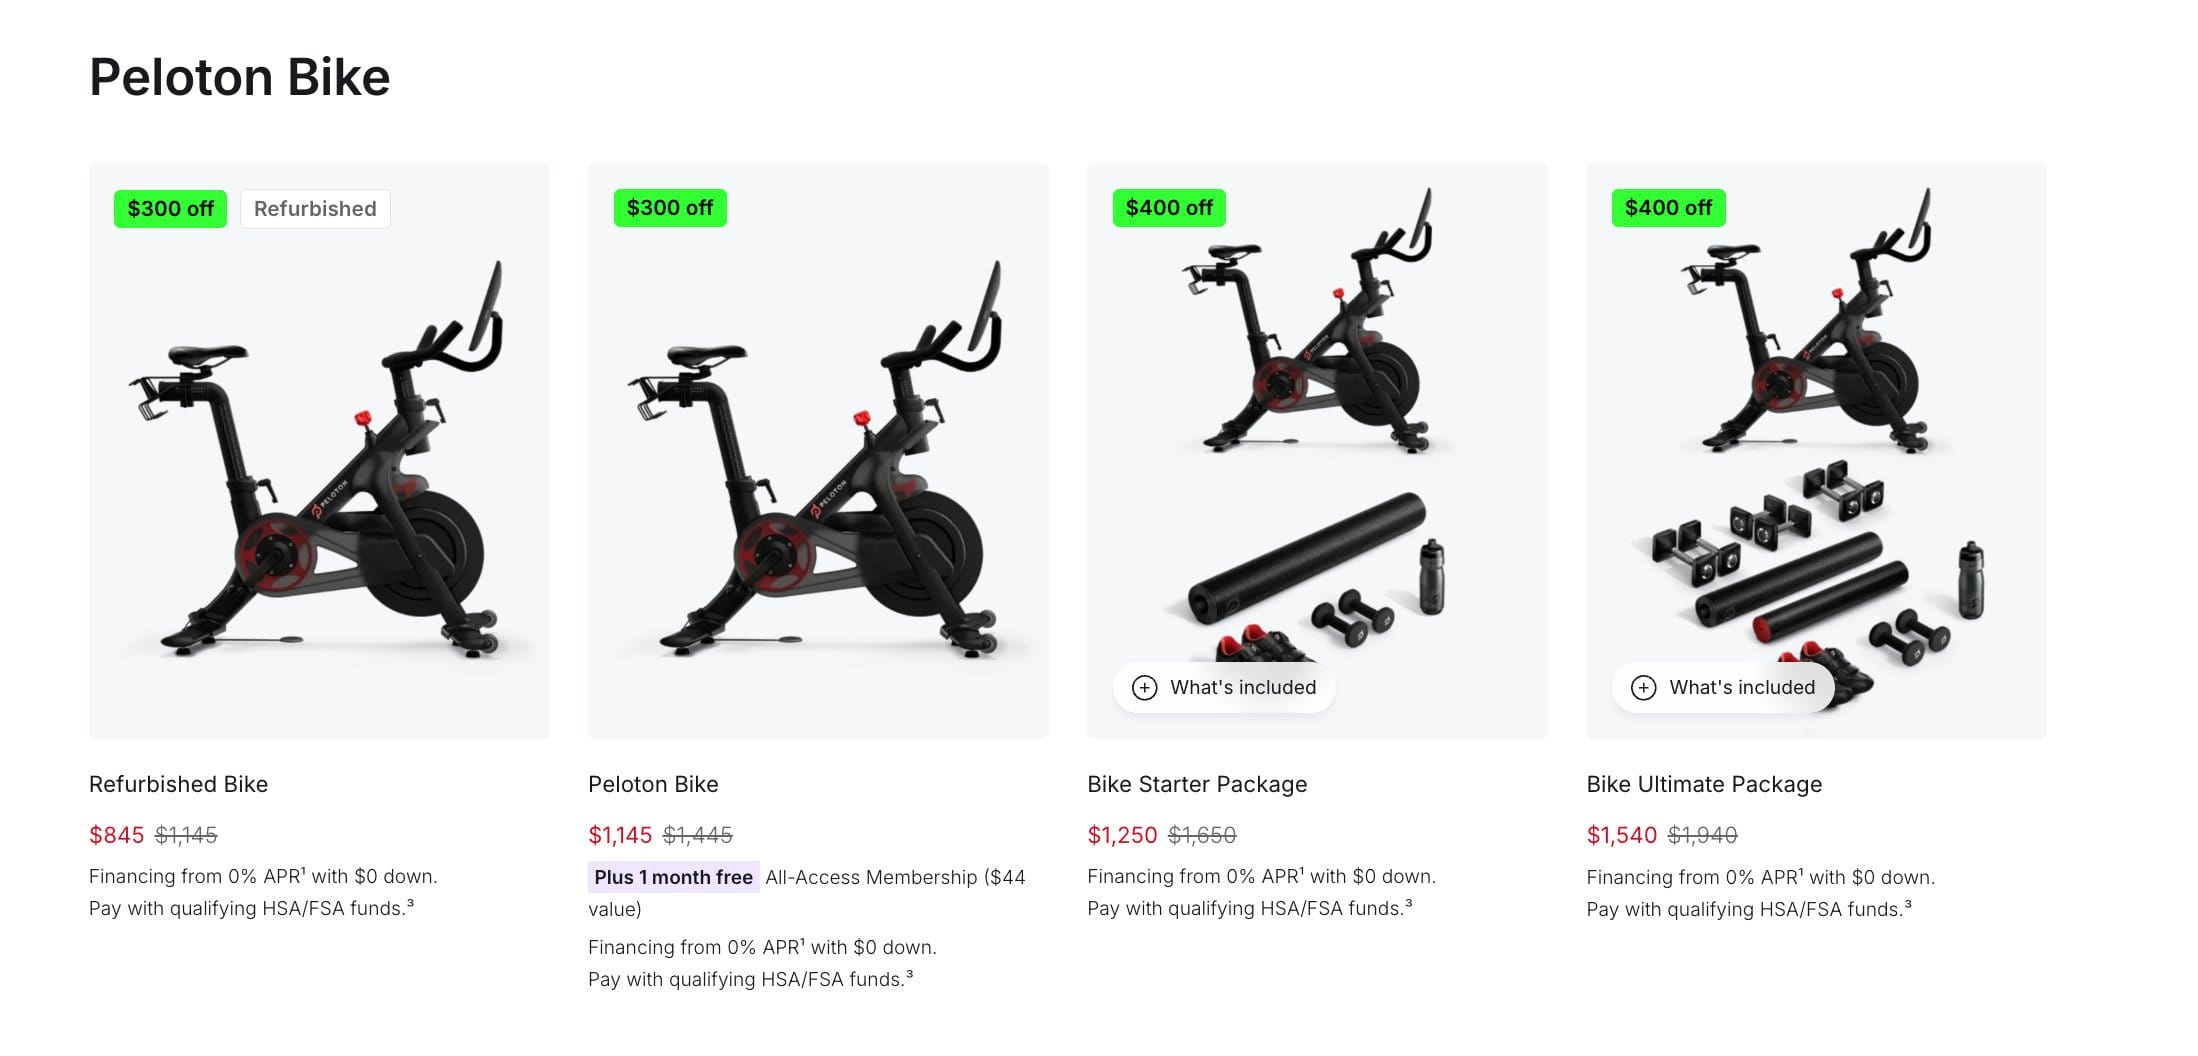This screenshot has height=1056, width=2198.
Task: Click the Refurbished tag badge
Action: (315, 209)
